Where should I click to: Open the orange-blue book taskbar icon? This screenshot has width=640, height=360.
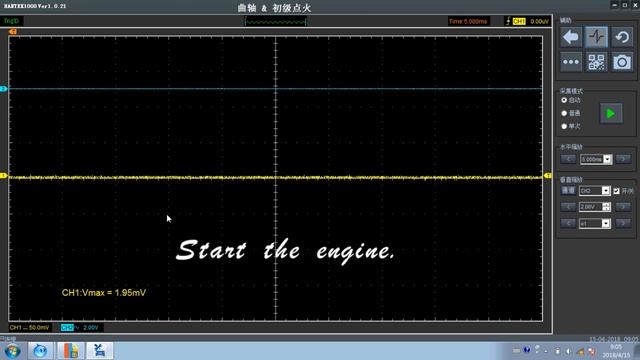click(x=71, y=351)
